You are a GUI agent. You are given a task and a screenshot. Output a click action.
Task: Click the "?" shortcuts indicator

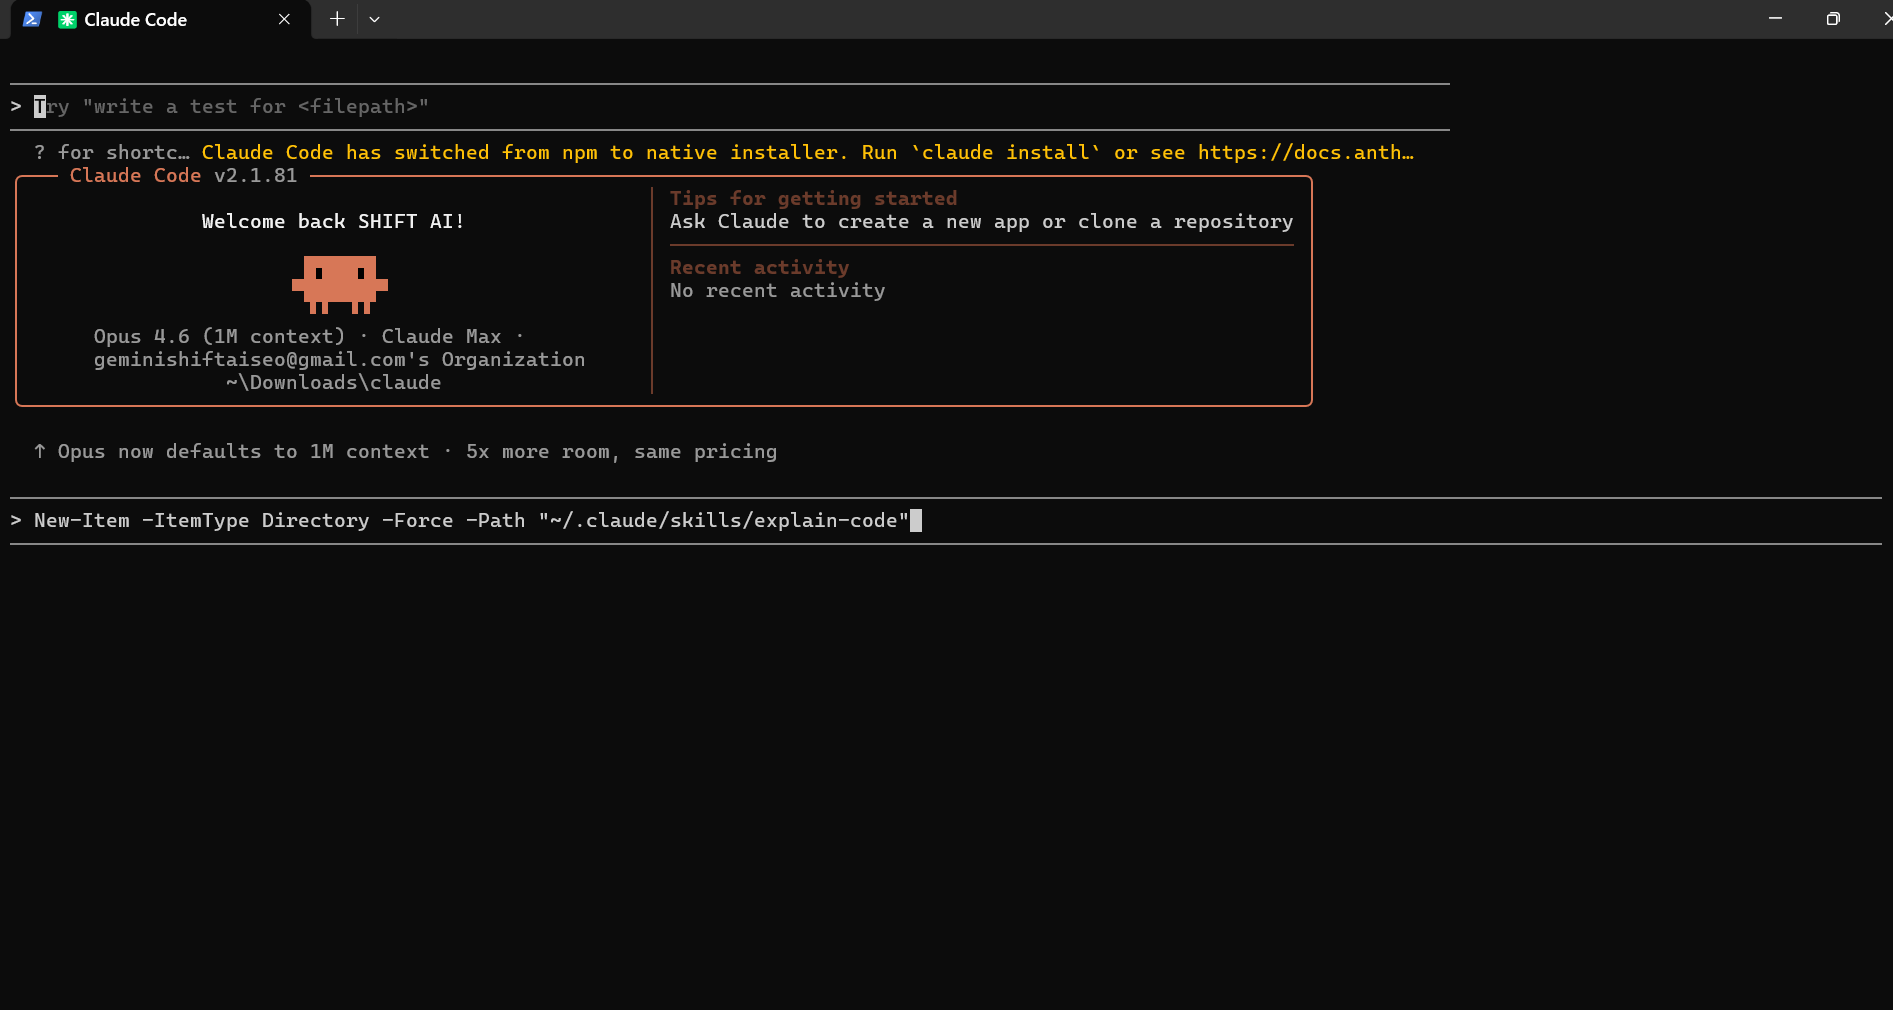tap(39, 152)
